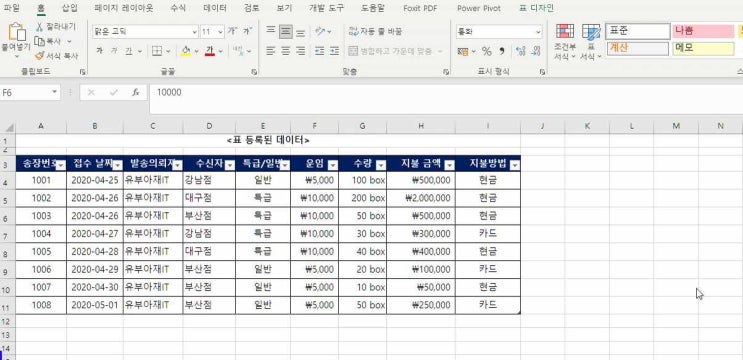This screenshot has width=743, height=360.
Task: Open number format dropdown showing 통화
Action: (538, 32)
